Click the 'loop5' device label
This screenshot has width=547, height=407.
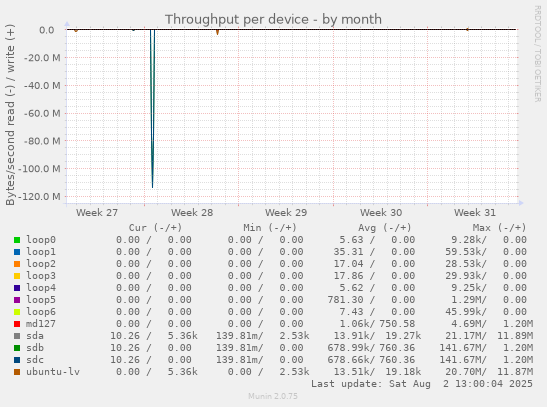41,300
